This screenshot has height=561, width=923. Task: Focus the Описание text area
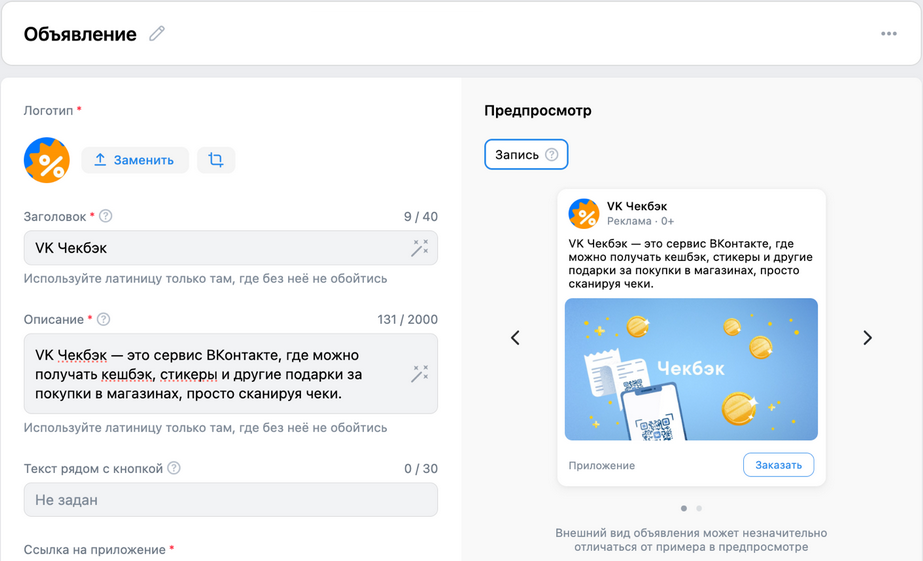click(231, 374)
